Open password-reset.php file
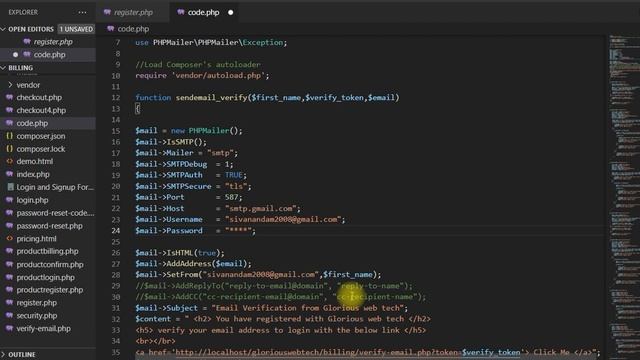Viewport: 640px width, 360px height. (49, 226)
